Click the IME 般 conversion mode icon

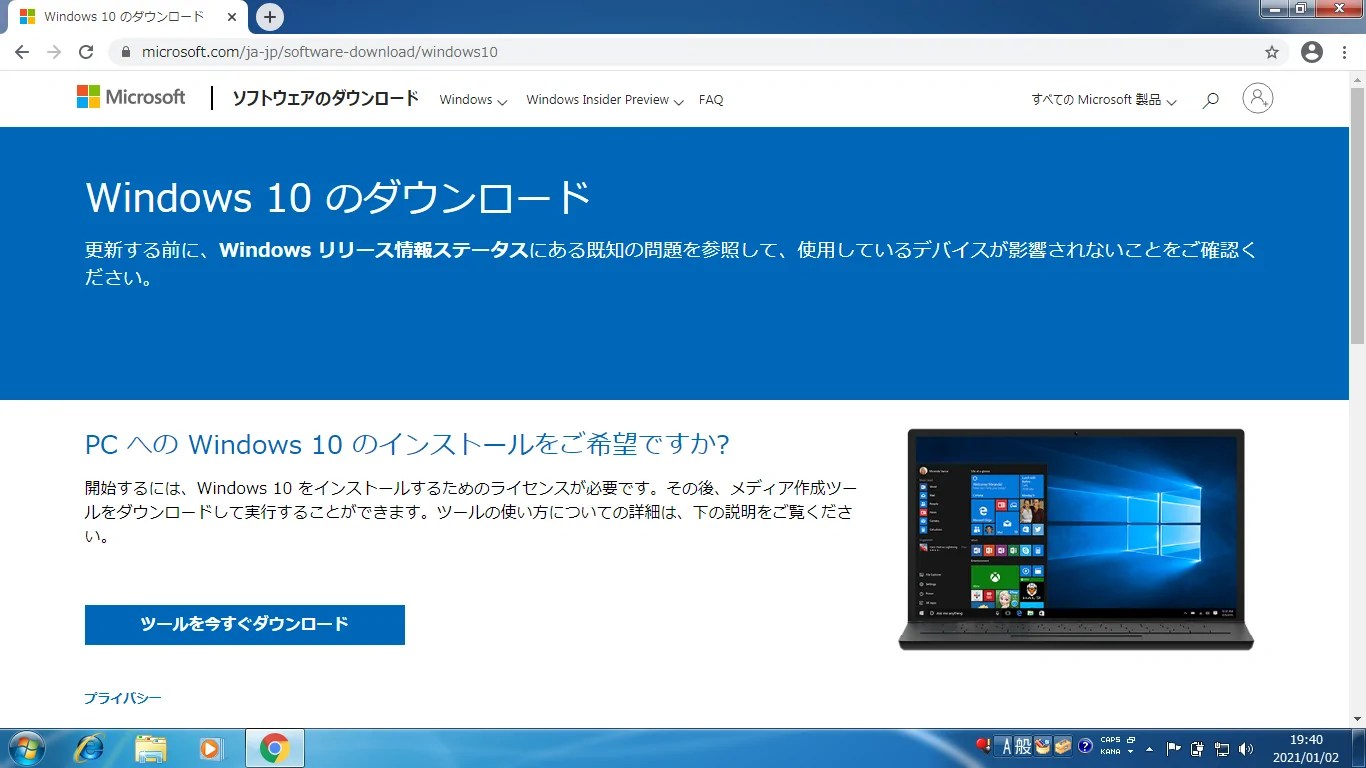(1023, 746)
